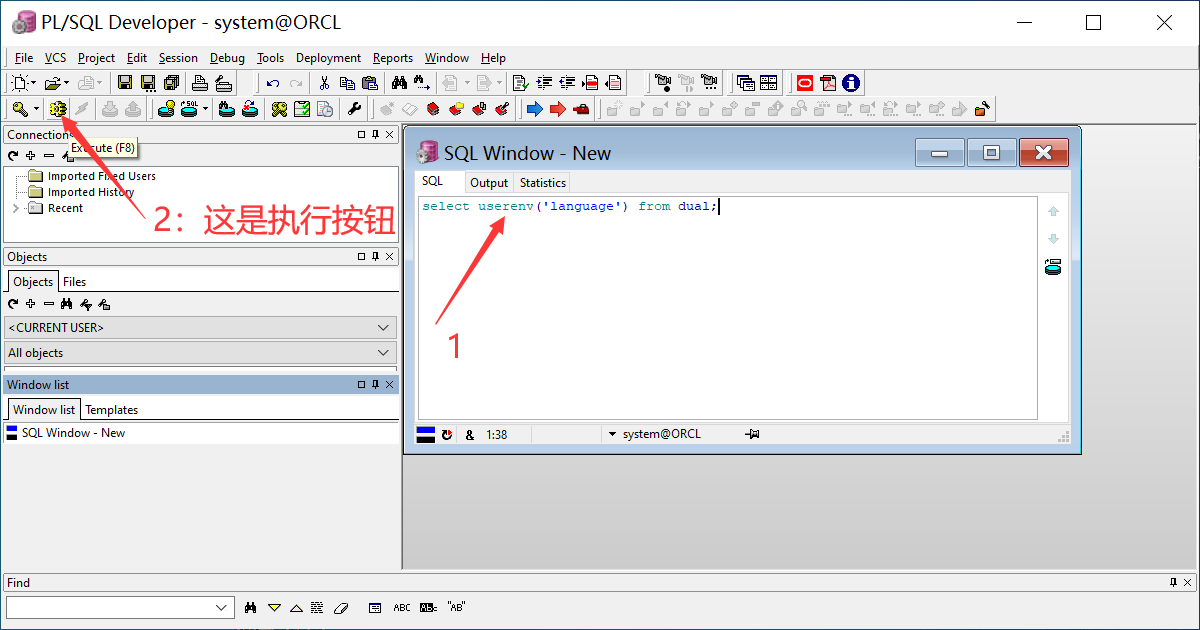Click the Save All stacked diskettes icon

pos(171,83)
